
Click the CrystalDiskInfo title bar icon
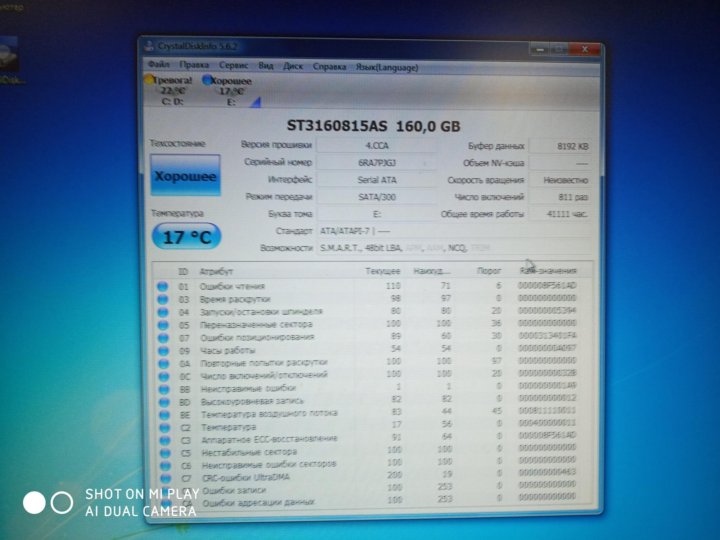[150, 46]
